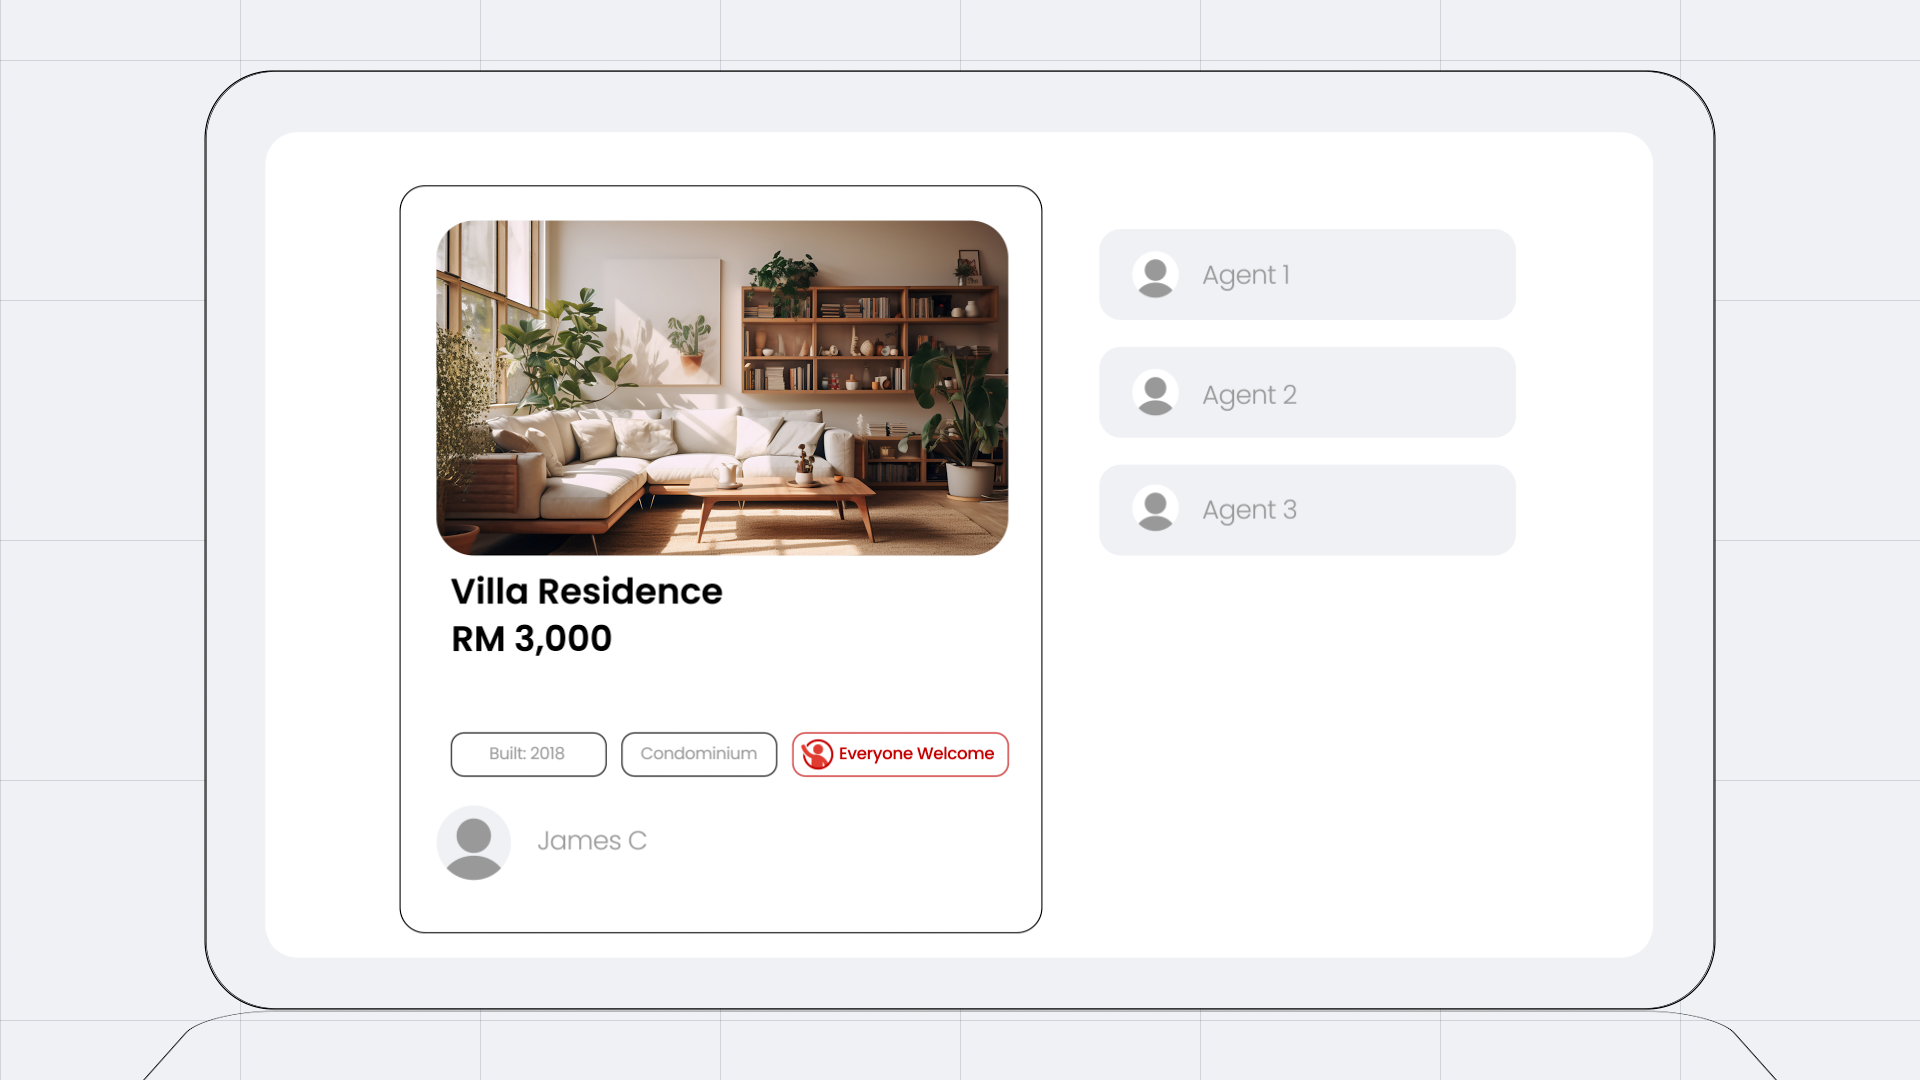The image size is (1920, 1080).
Task: Select the Agent 2 list item
Action: (x=1307, y=393)
